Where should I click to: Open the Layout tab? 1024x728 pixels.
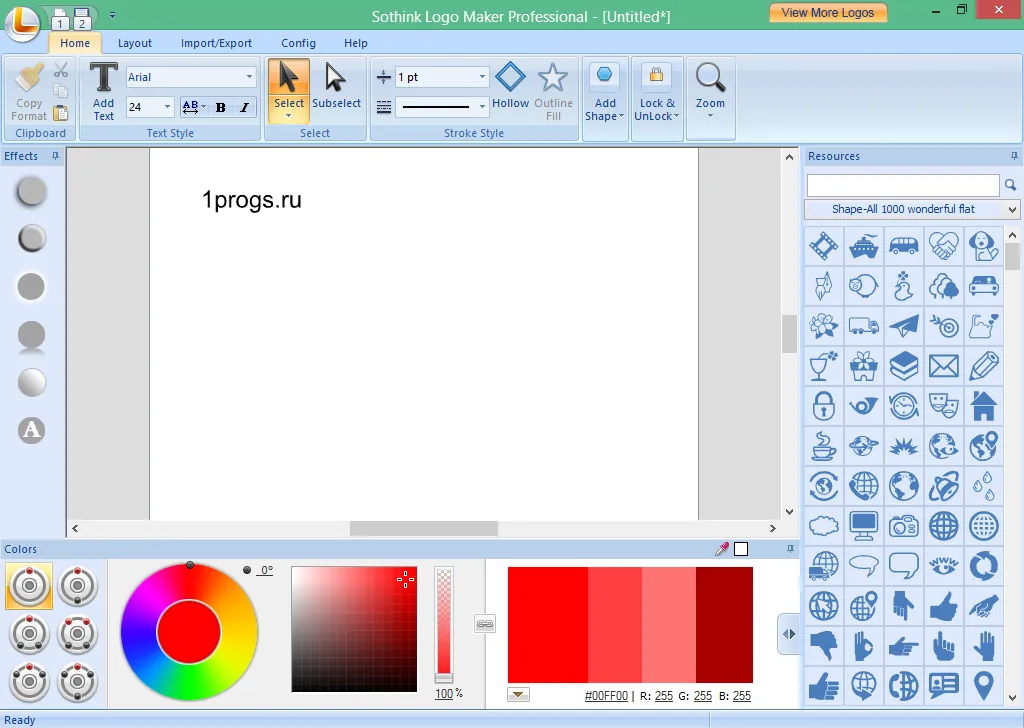click(135, 43)
